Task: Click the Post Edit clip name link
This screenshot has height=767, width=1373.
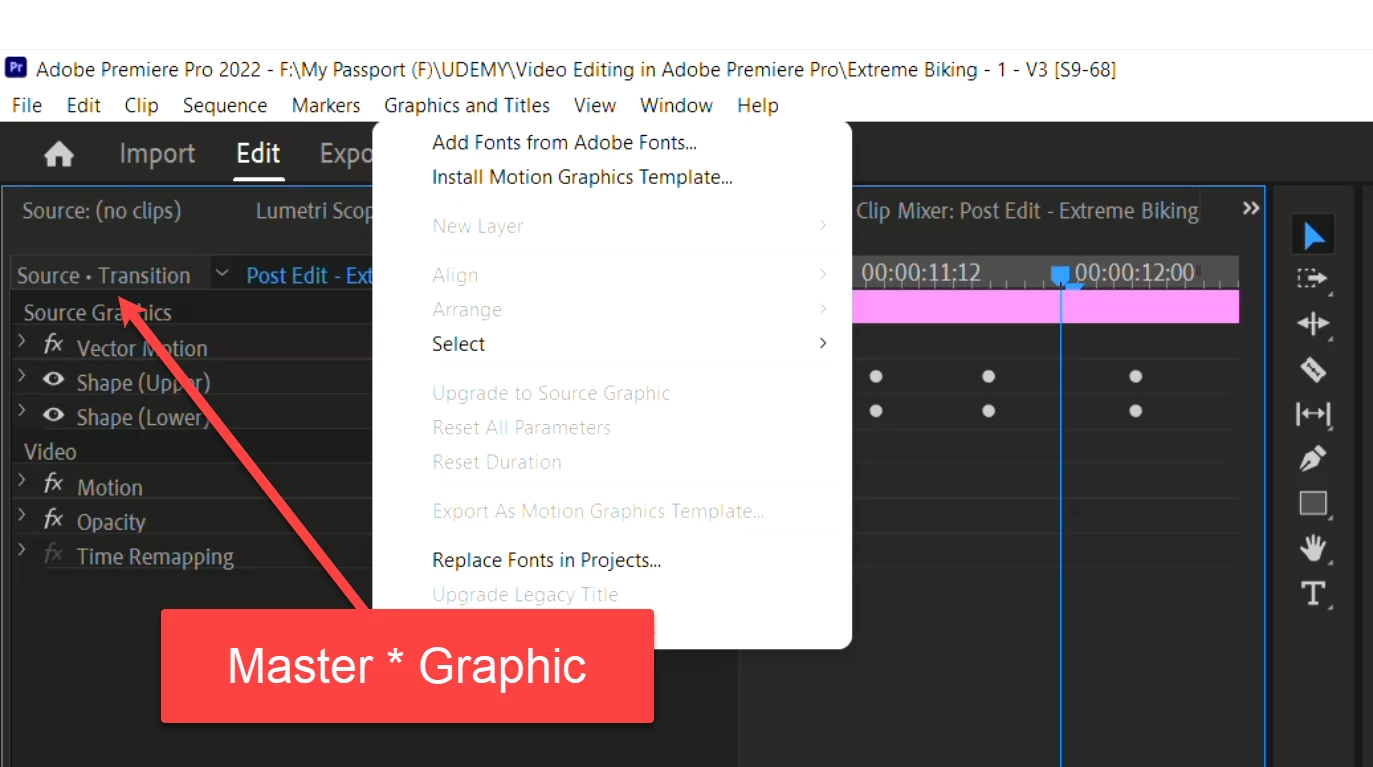Action: click(x=309, y=276)
